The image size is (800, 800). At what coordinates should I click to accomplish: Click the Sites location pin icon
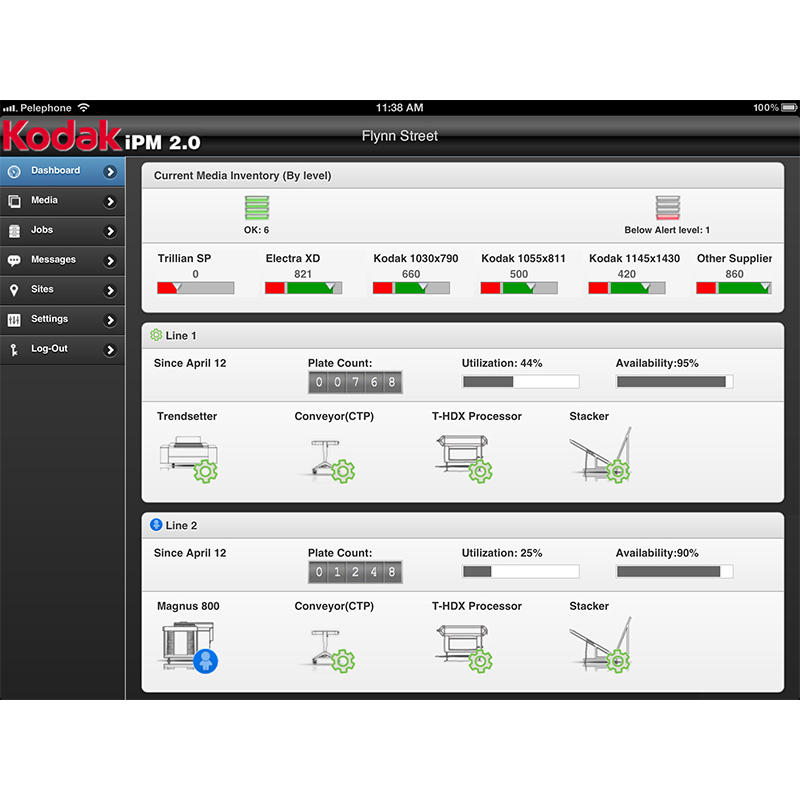click(14, 290)
